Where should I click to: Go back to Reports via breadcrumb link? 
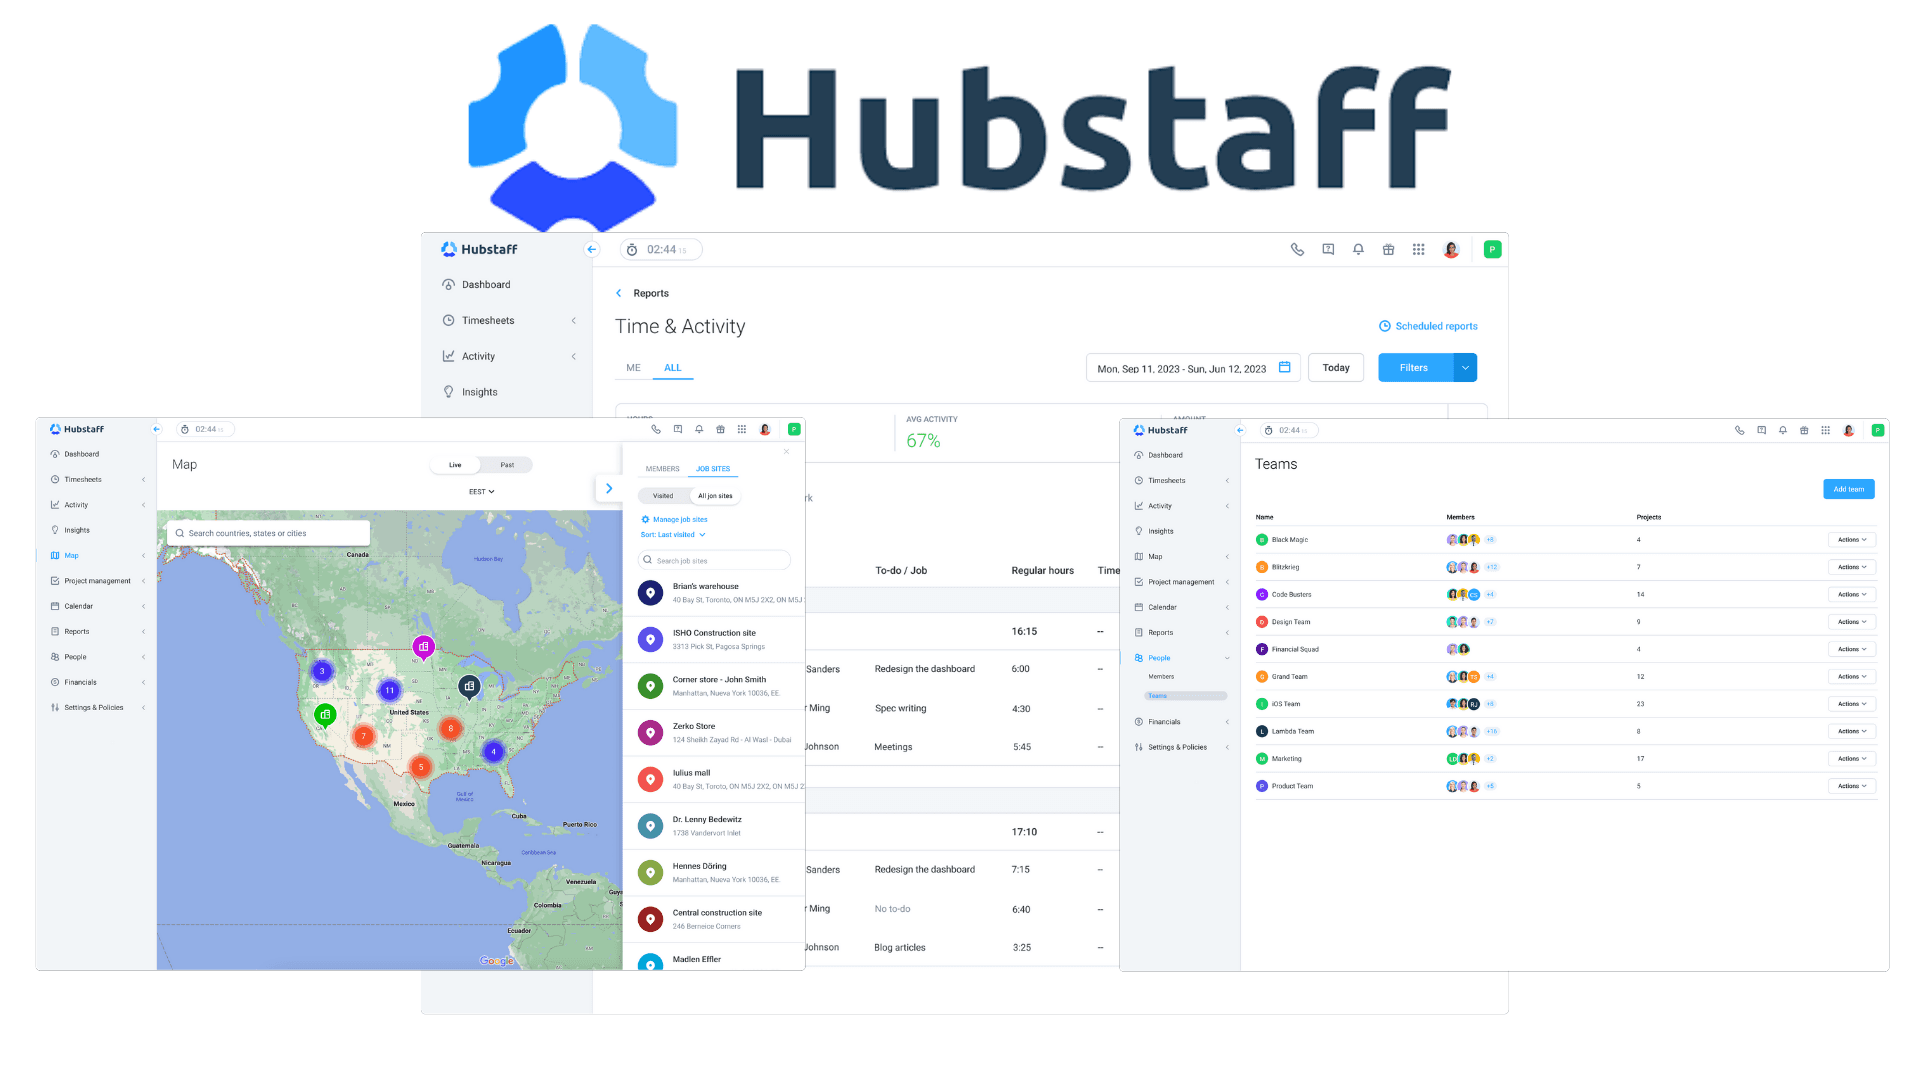tap(650, 293)
